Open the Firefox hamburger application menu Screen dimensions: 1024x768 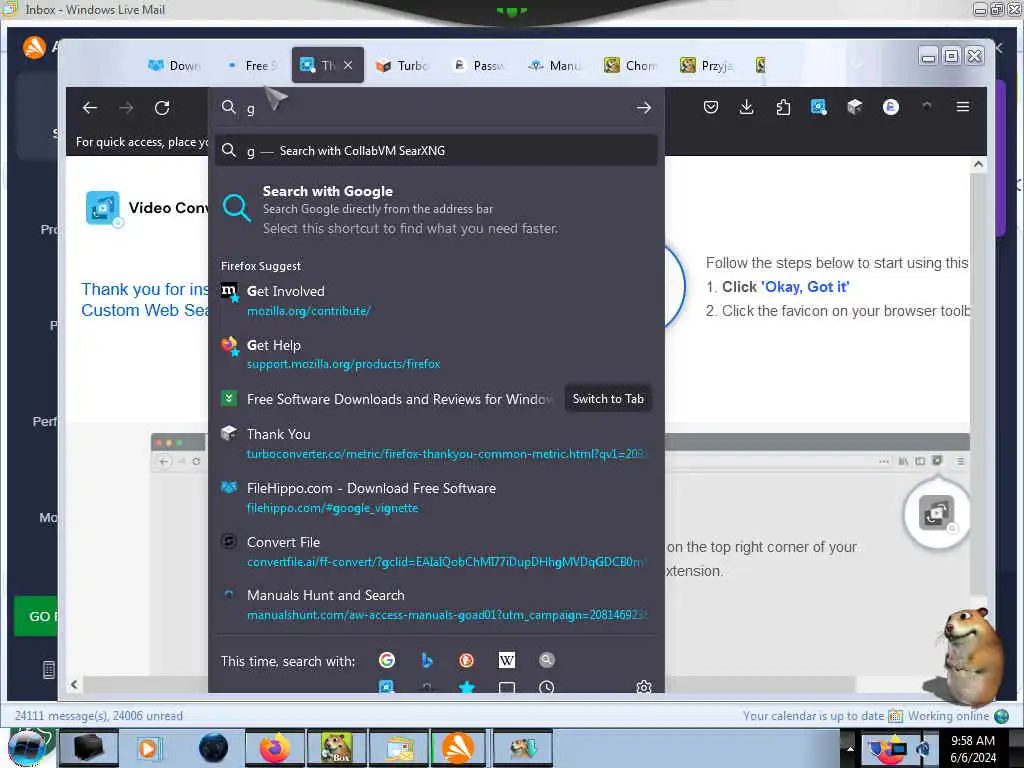(963, 107)
